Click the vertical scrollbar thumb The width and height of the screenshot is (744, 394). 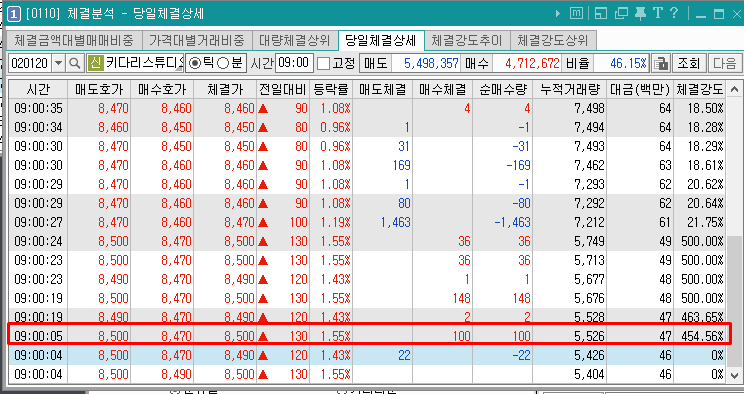734,301
